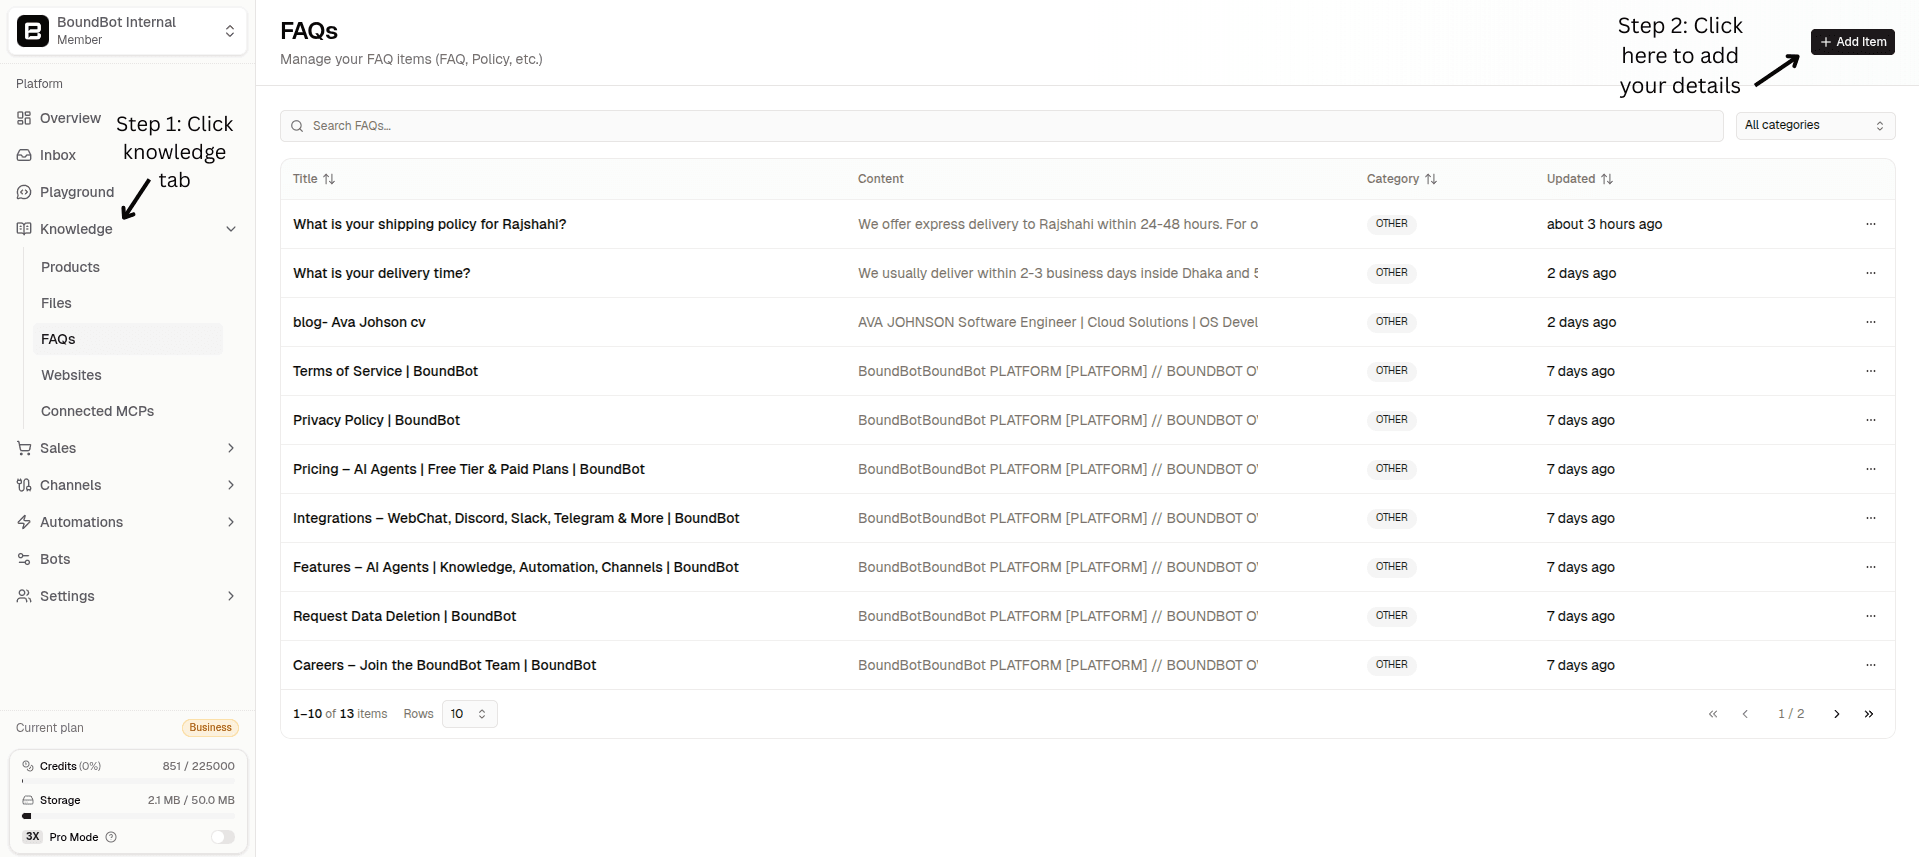Screen dimensions: 1919x857
Task: Click the Search FAQs input field
Action: click(x=1000, y=126)
